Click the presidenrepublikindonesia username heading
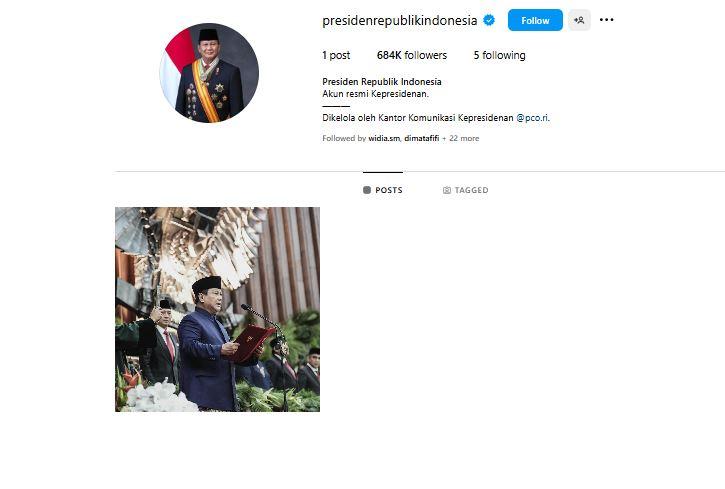725x489 pixels. point(399,21)
